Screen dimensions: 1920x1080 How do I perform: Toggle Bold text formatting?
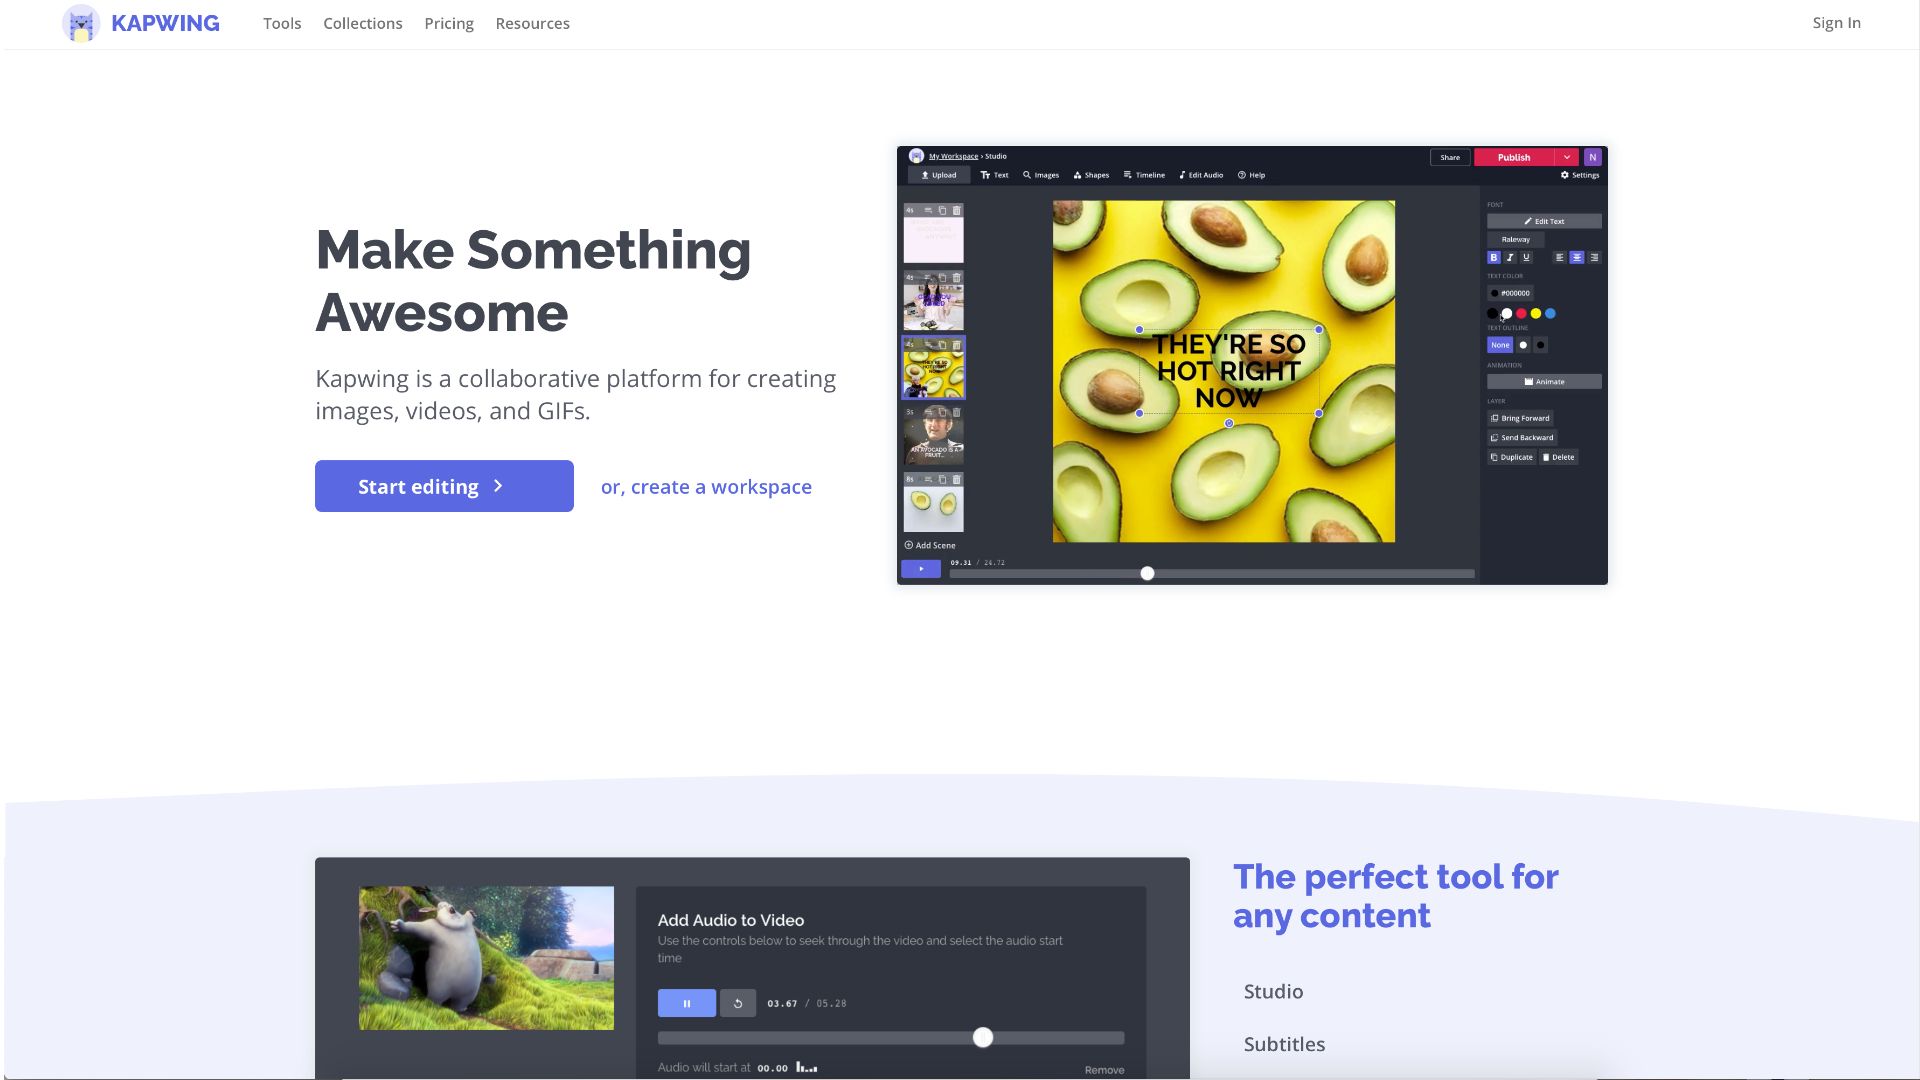pyautogui.click(x=1494, y=258)
